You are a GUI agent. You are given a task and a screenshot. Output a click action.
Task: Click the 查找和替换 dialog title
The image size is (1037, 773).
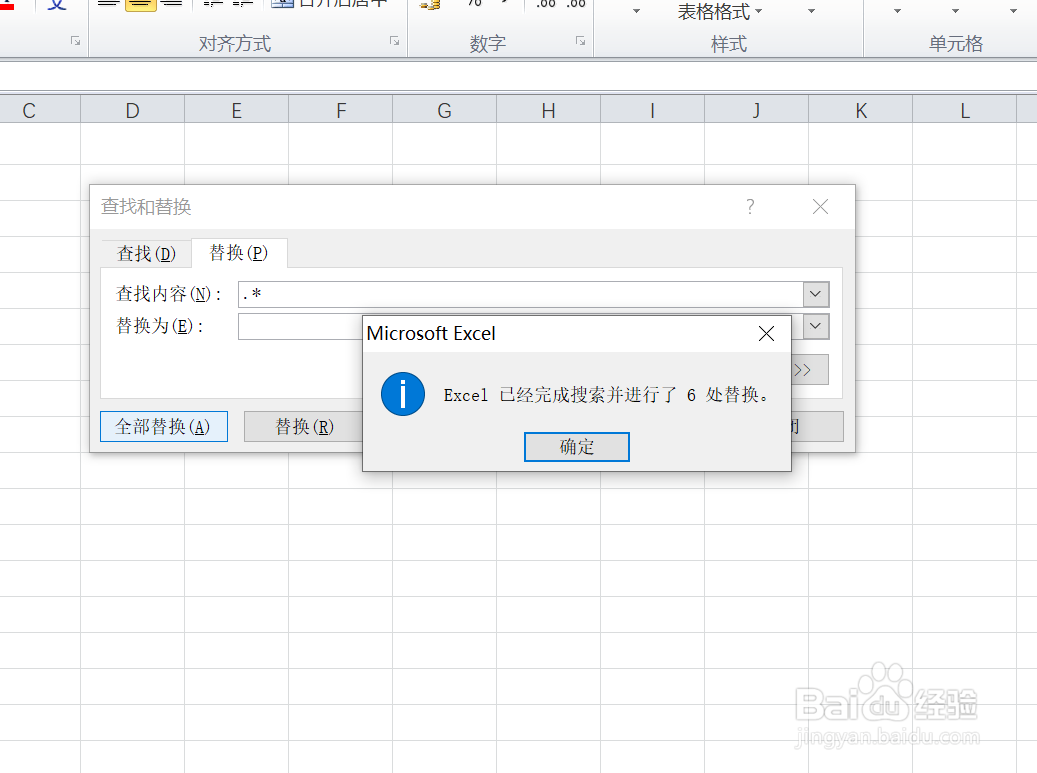pyautogui.click(x=146, y=207)
